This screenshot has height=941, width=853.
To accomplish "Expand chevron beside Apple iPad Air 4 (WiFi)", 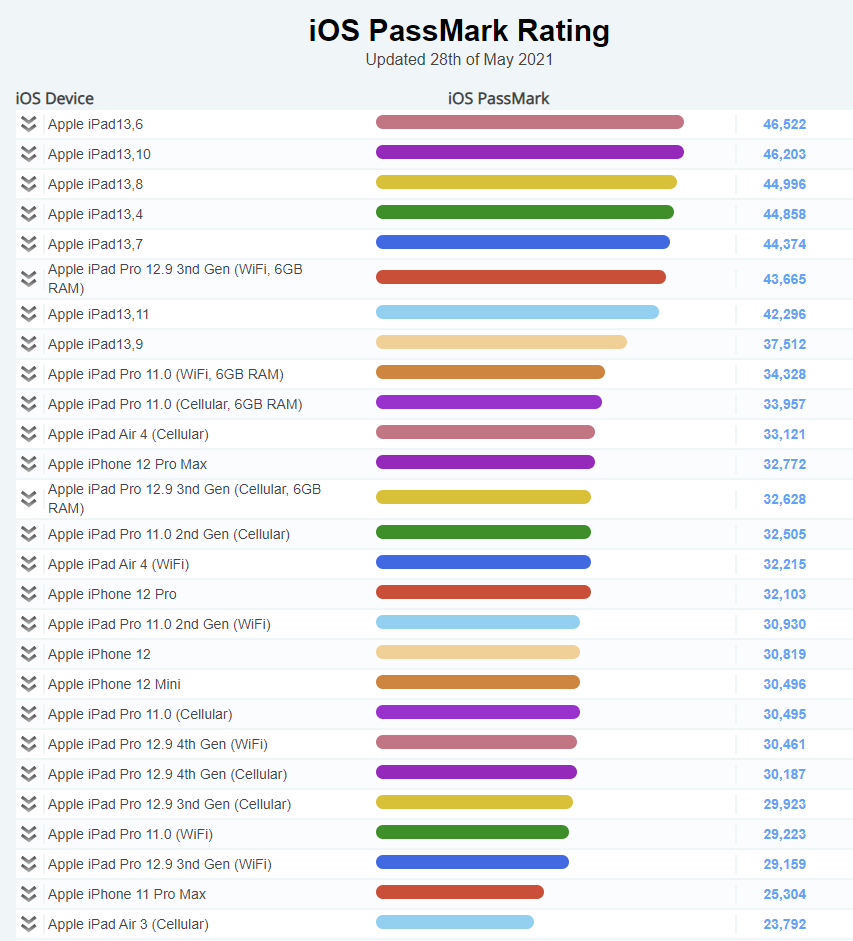I will (28, 564).
